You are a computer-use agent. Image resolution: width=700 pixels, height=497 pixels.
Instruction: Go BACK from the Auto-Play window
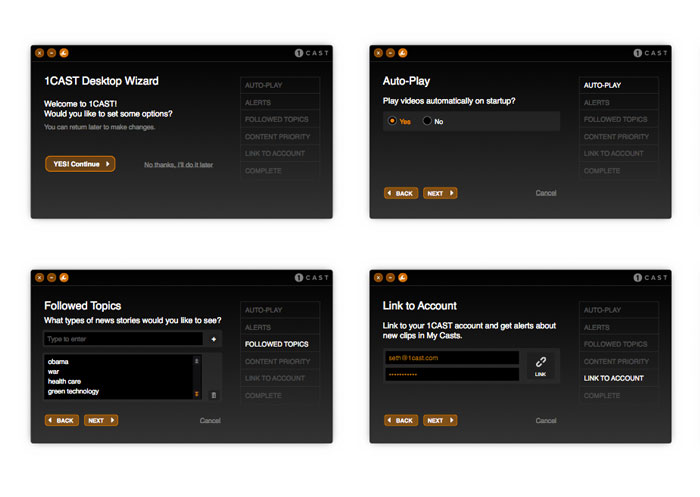[x=401, y=193]
